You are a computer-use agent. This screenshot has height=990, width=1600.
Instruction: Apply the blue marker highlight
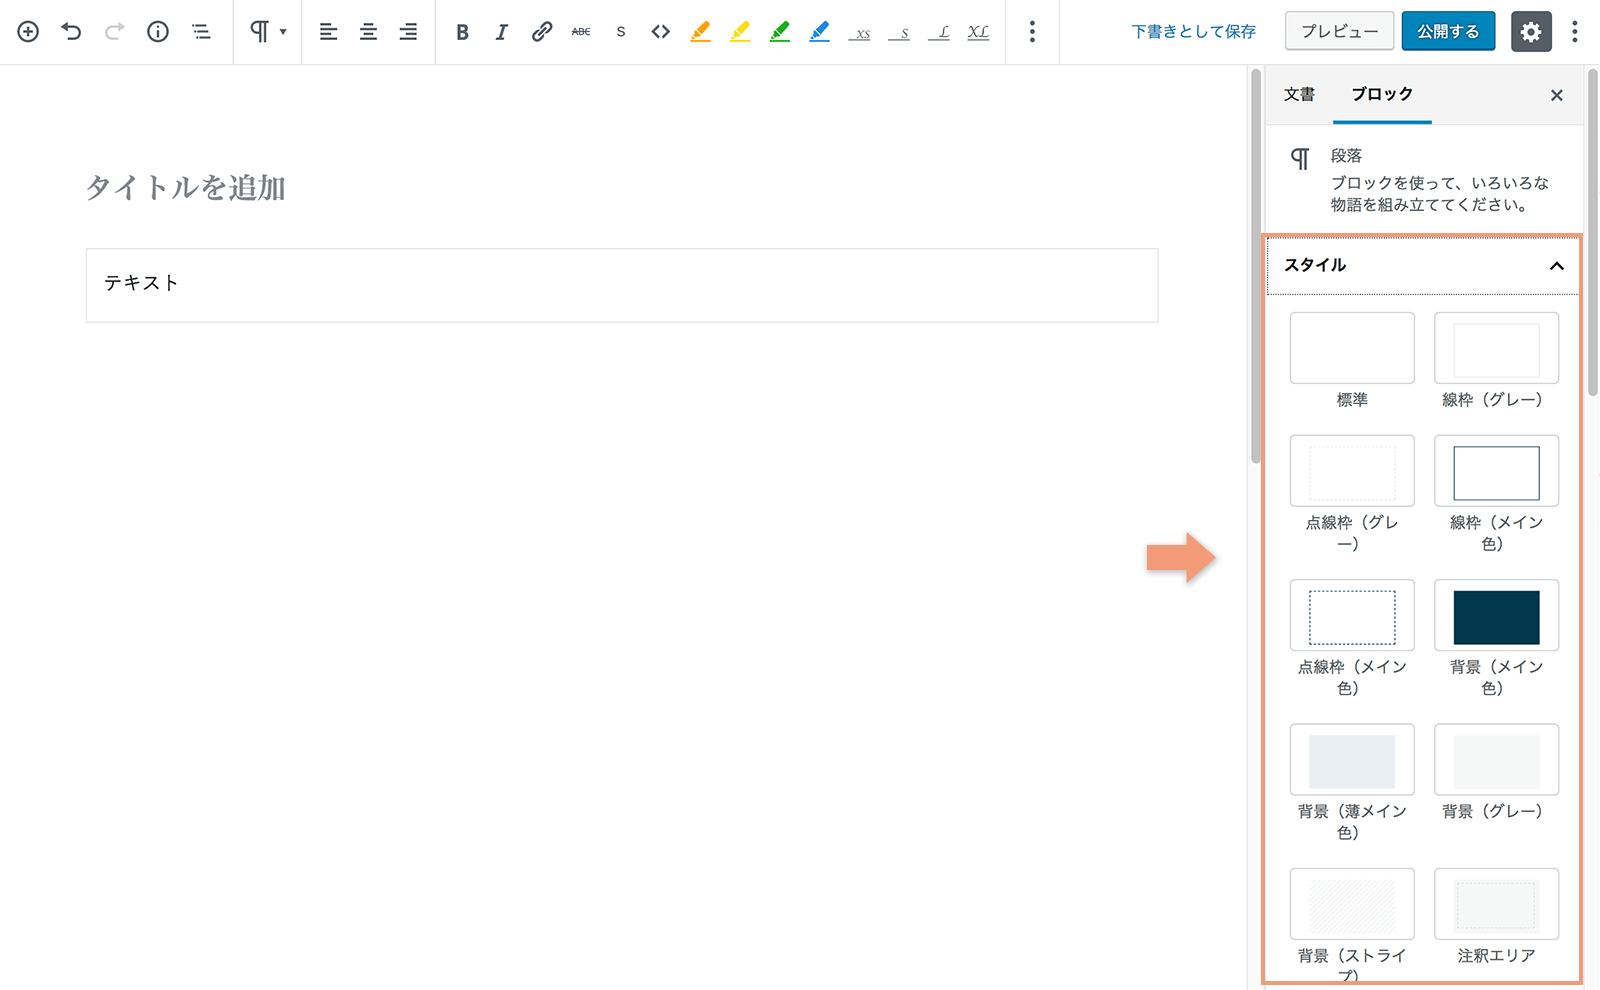[819, 32]
